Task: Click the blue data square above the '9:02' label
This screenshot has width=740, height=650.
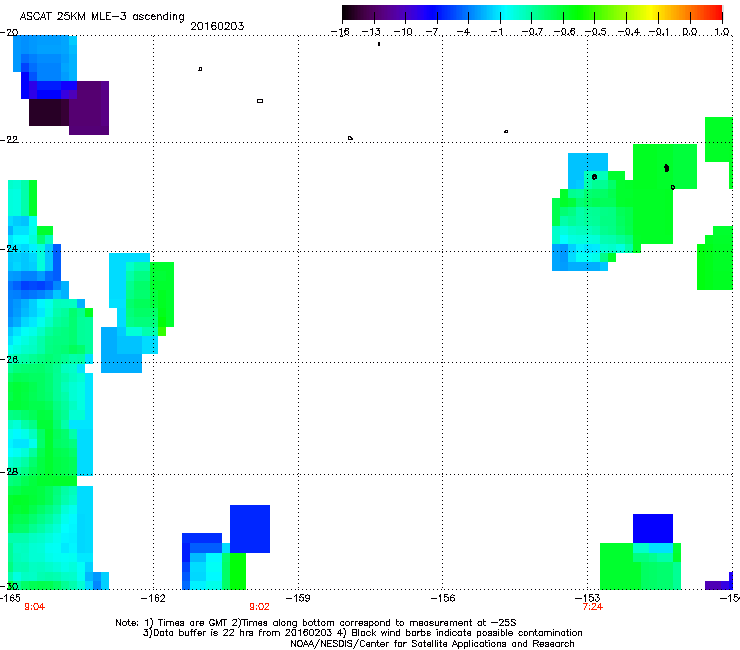Action: point(250,529)
